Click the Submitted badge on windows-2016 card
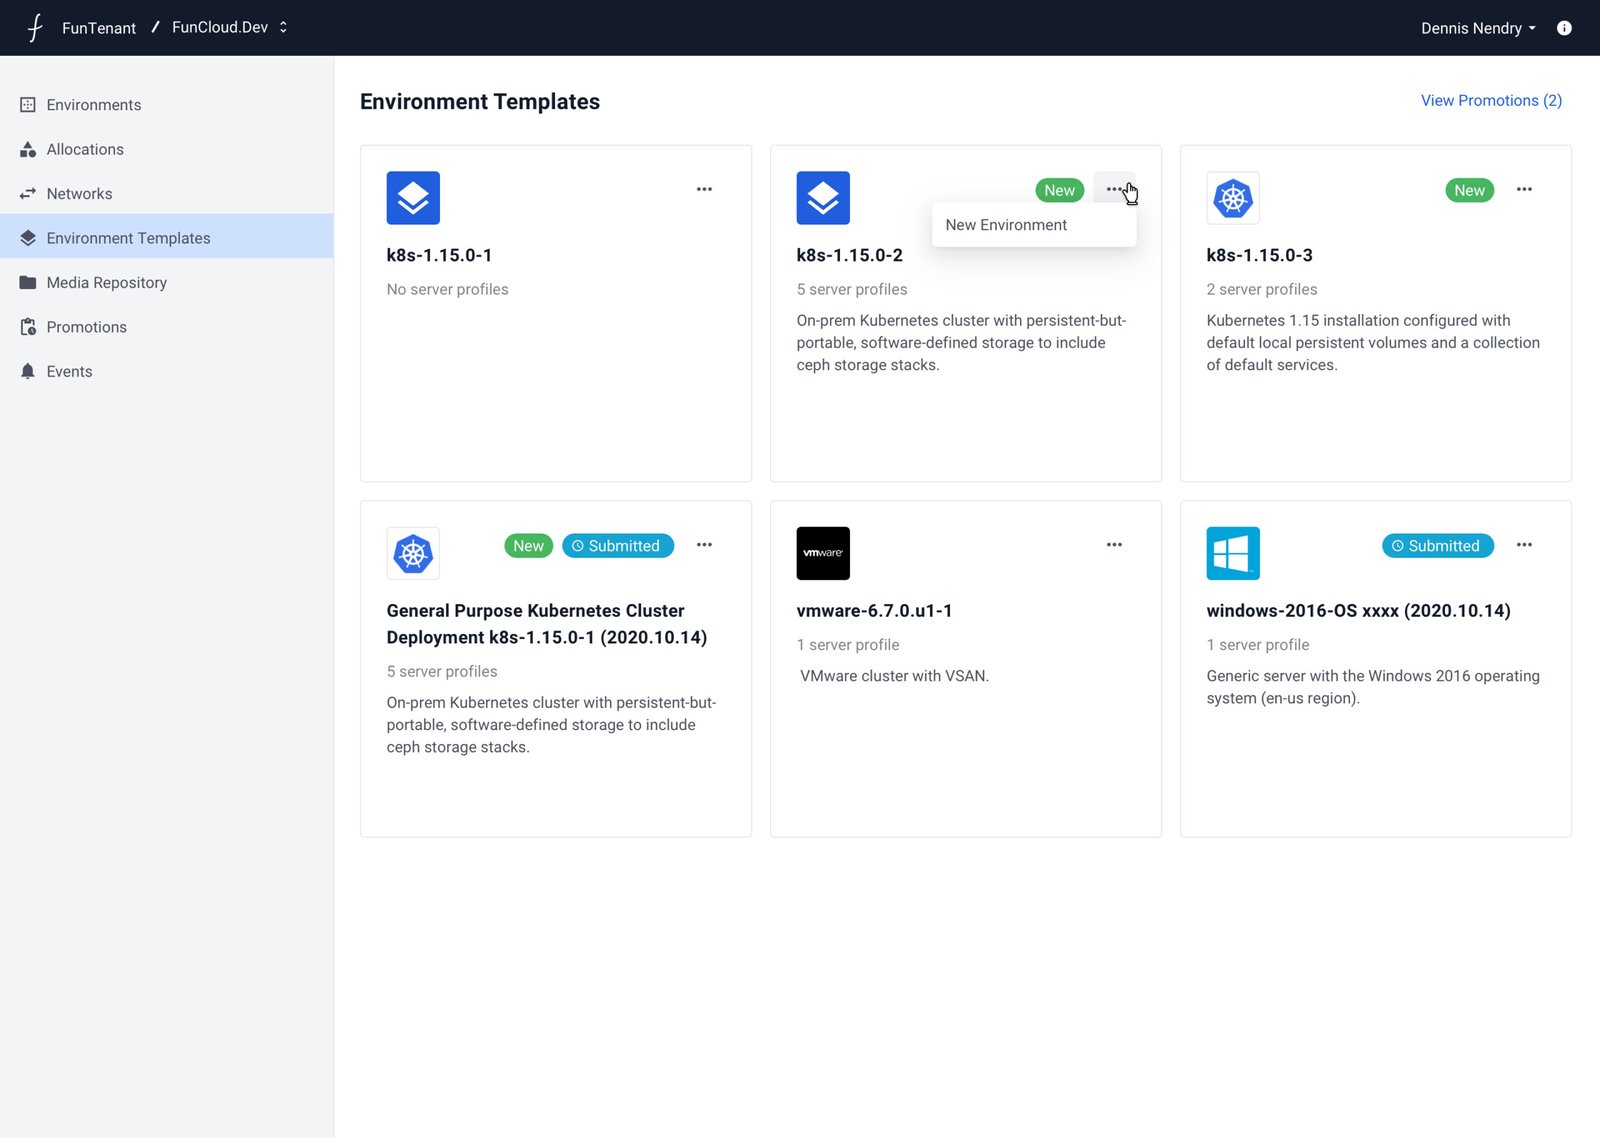1600x1138 pixels. [1437, 546]
